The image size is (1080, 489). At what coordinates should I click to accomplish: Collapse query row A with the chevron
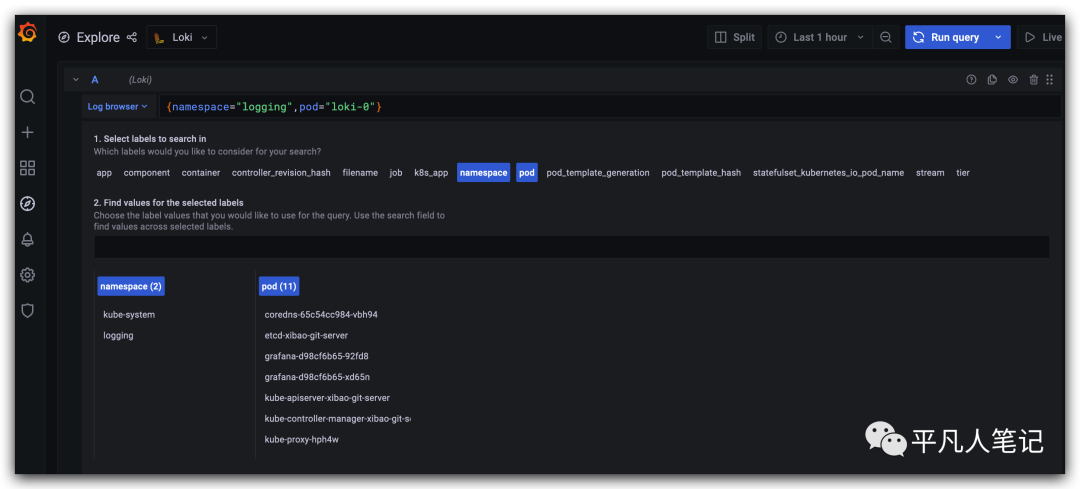pyautogui.click(x=76, y=80)
